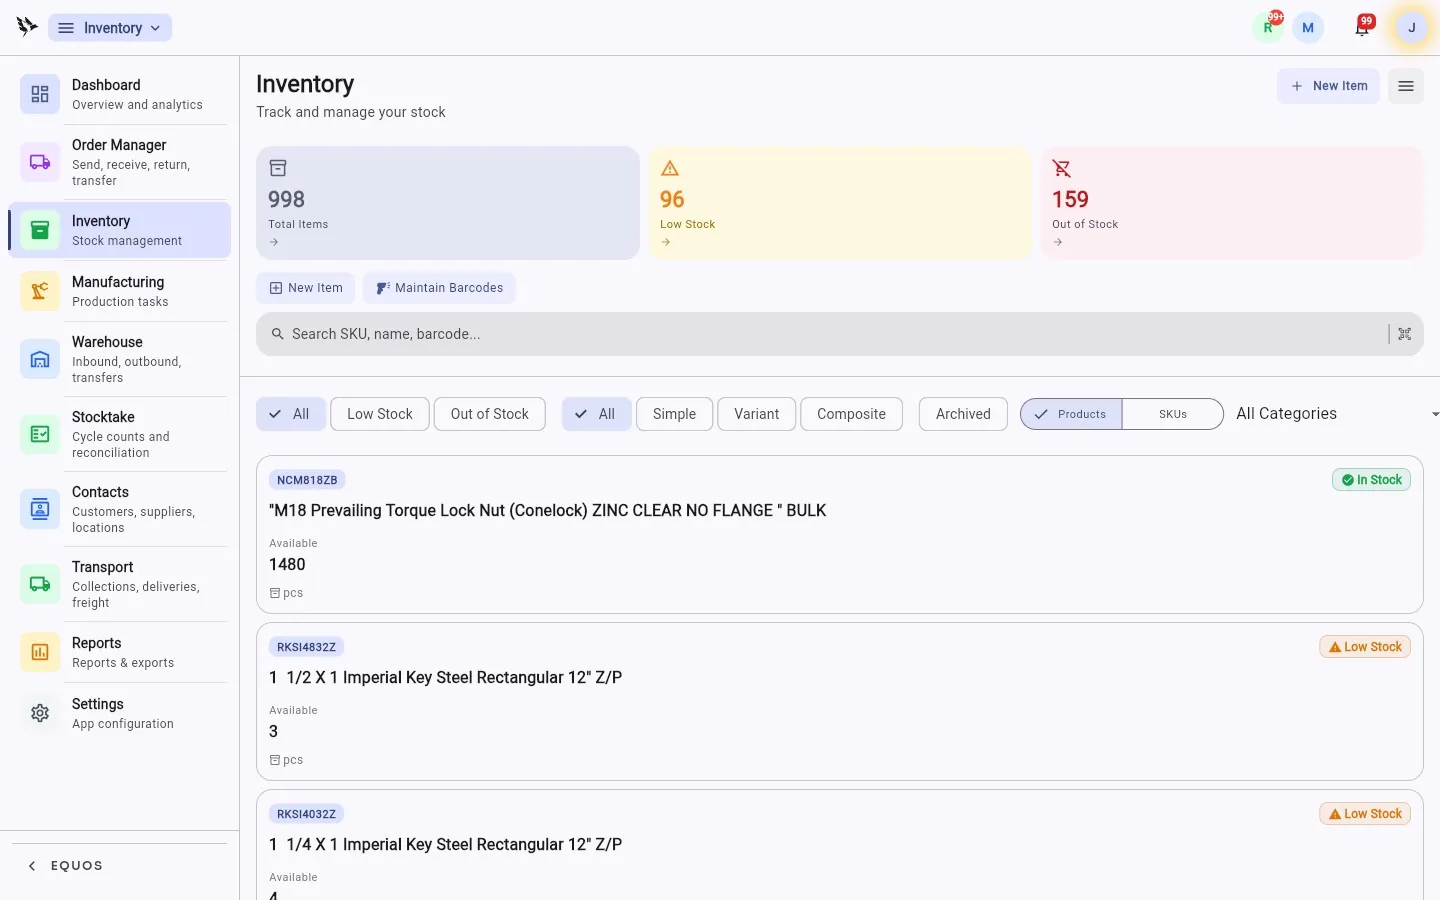Click the Warehouse building icon

pos(40,359)
